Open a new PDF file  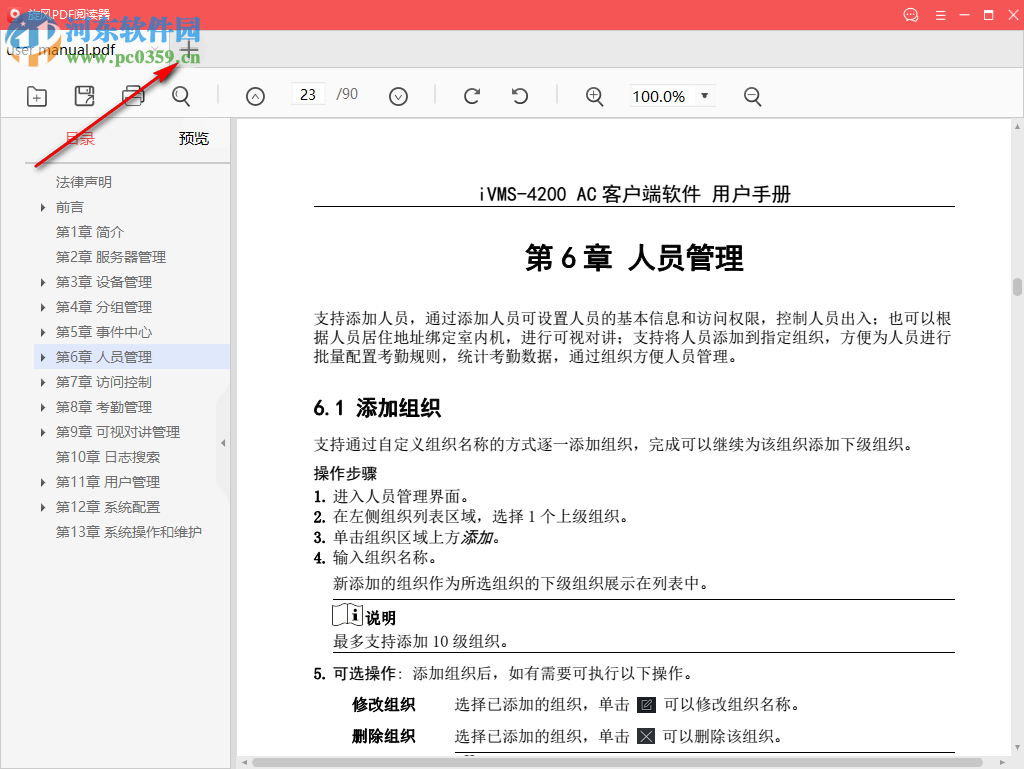point(36,96)
